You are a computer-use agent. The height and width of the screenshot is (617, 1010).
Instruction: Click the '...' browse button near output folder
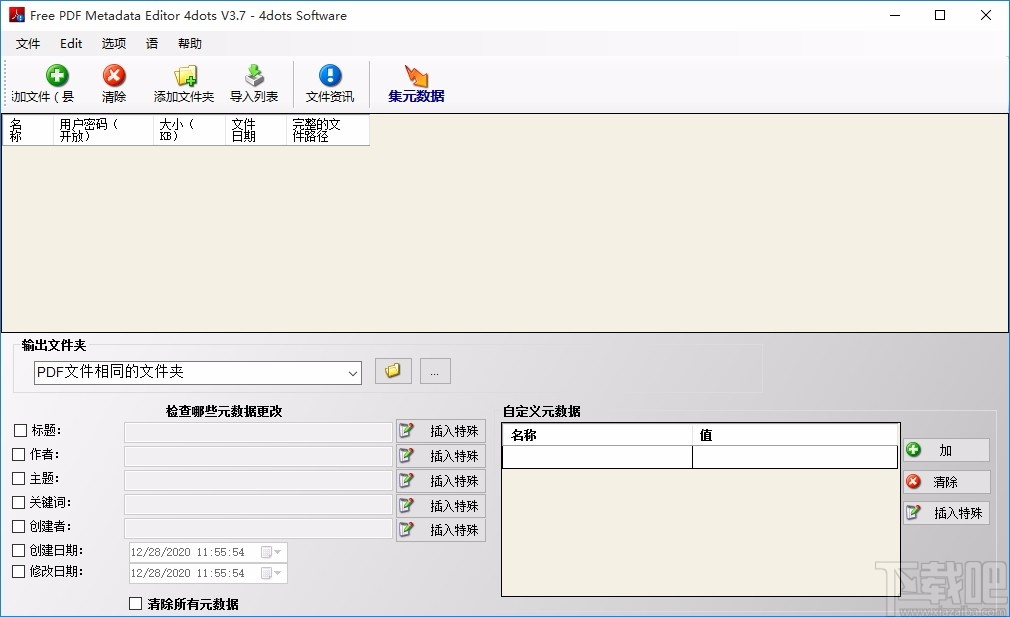pos(434,370)
